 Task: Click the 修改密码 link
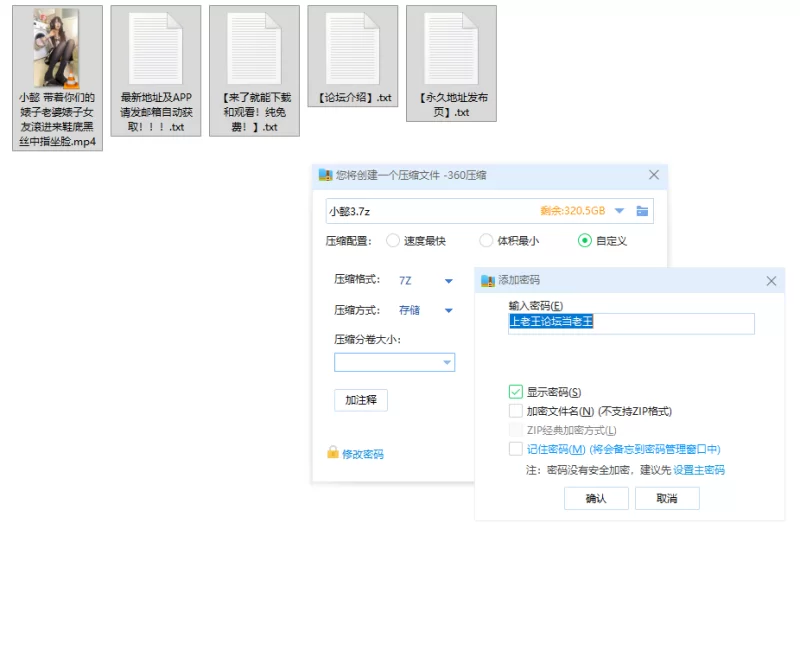pyautogui.click(x=363, y=454)
